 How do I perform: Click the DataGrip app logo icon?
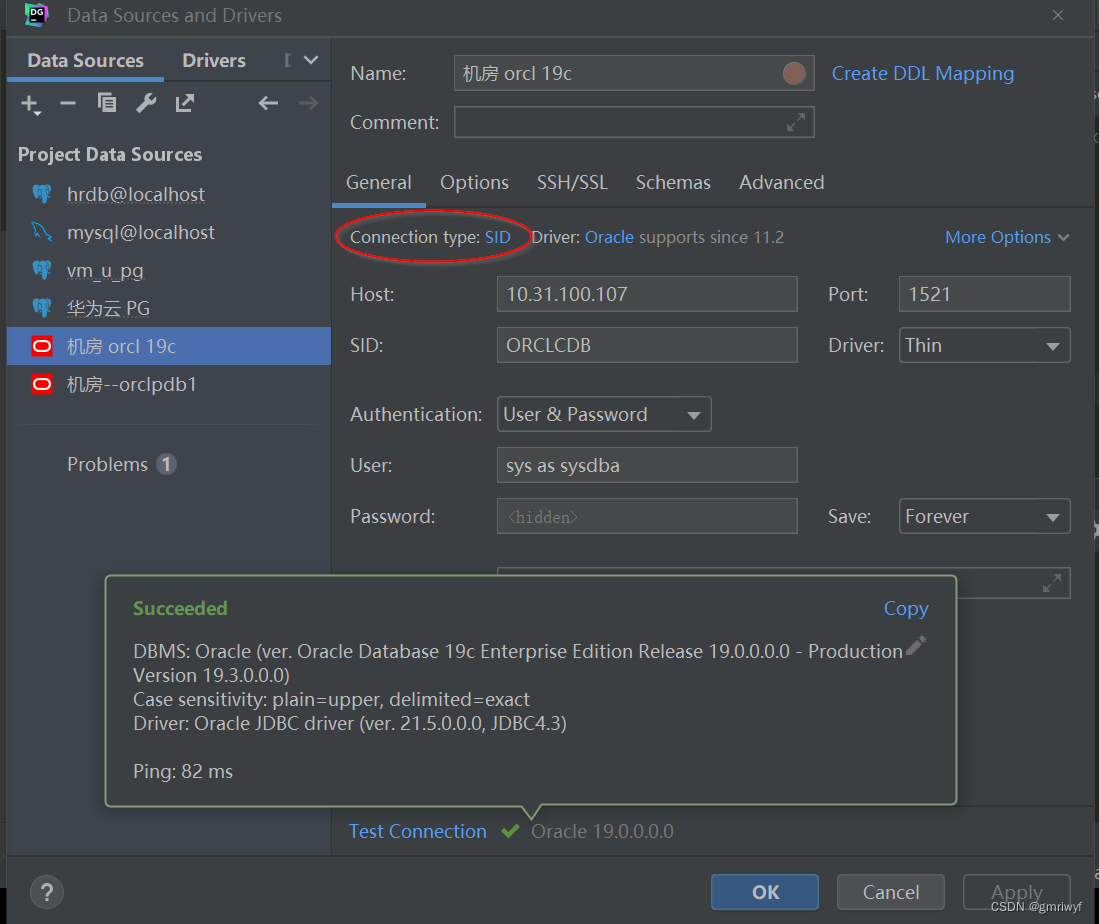click(36, 15)
